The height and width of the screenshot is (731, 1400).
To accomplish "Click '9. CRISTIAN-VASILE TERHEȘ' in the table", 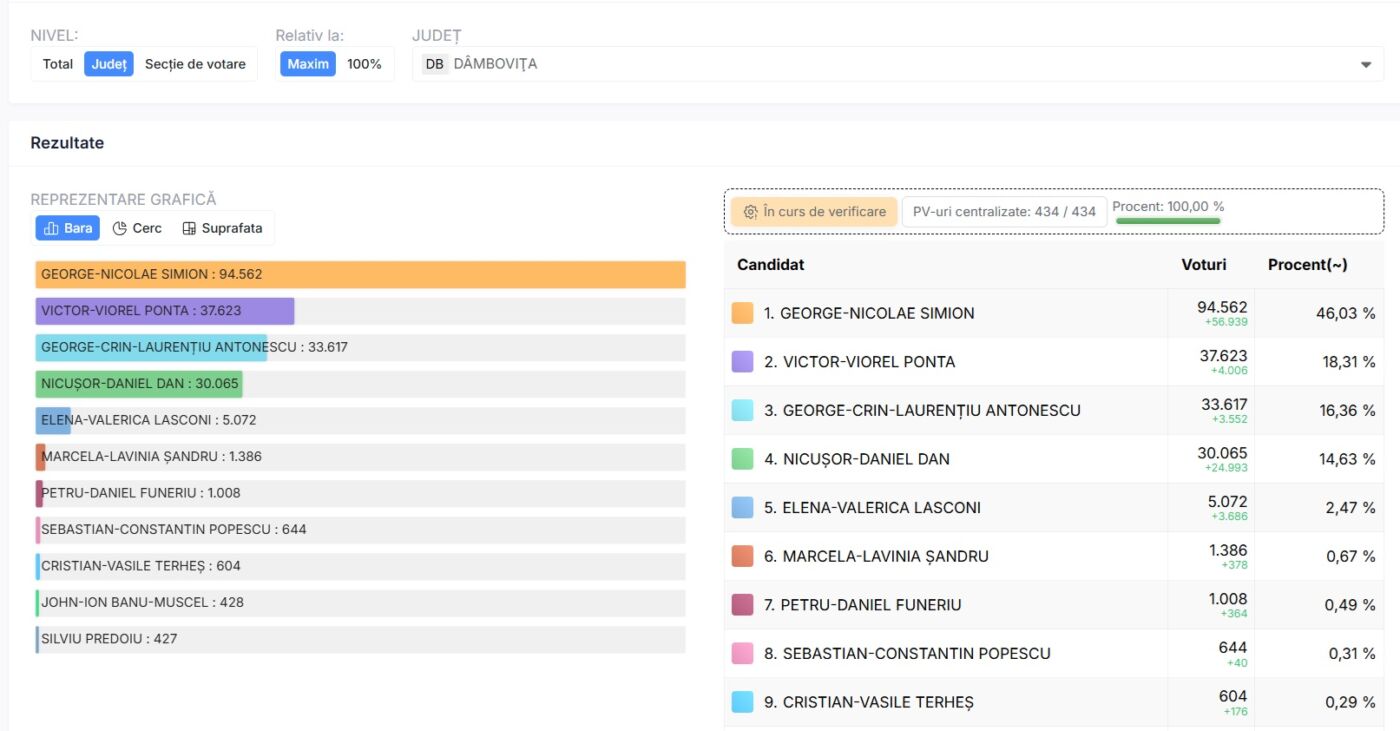I will [x=869, y=702].
